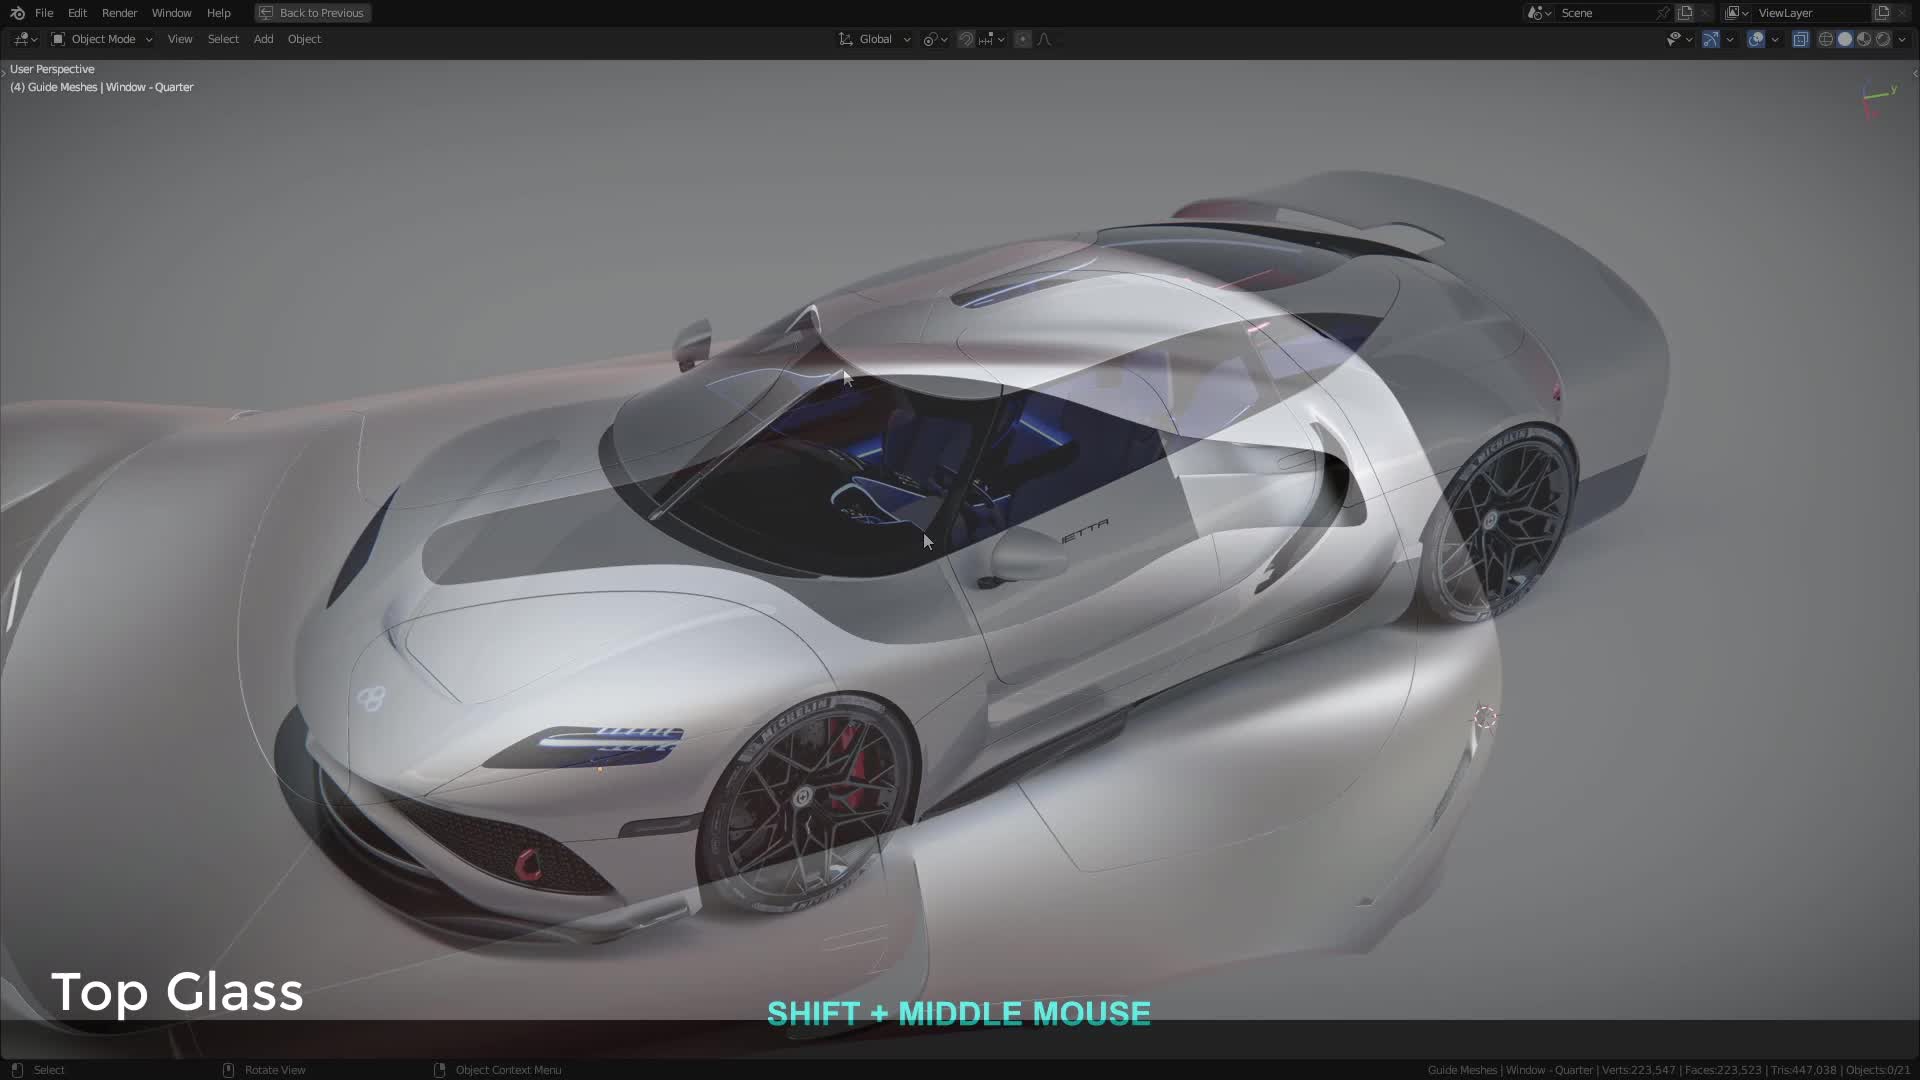Click the Rotate View mouse status icon
Viewport: 1920px width, 1080px height.
(228, 1070)
